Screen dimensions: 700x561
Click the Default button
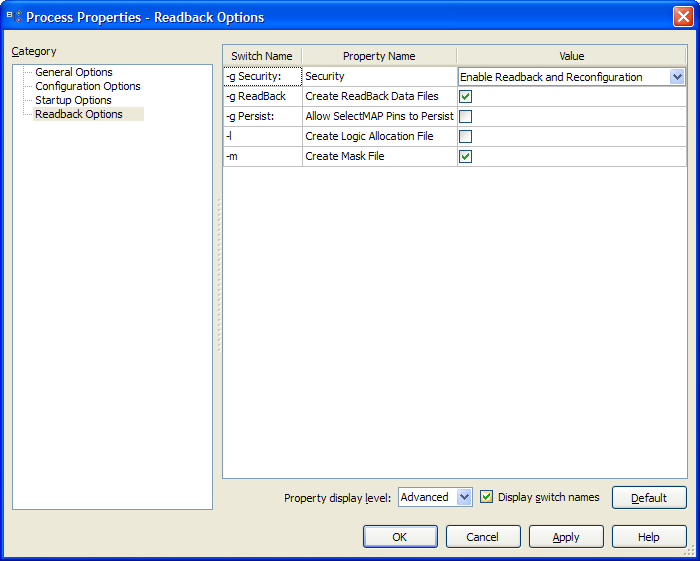pos(649,498)
